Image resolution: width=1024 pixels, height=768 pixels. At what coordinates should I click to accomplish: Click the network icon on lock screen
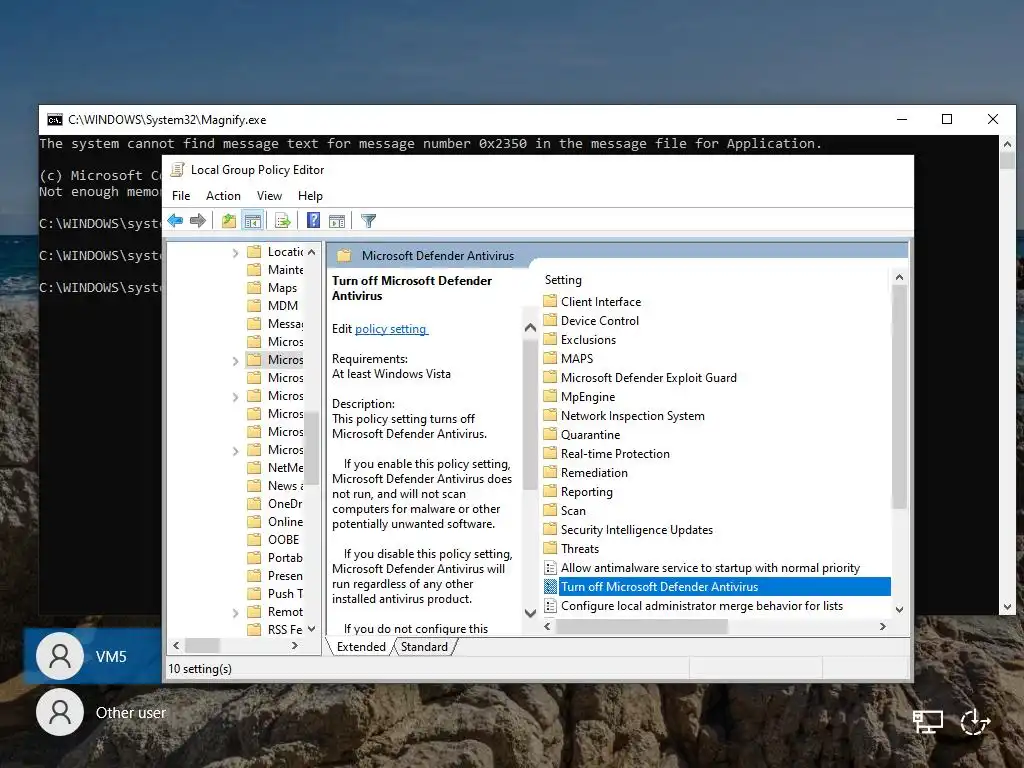point(927,722)
